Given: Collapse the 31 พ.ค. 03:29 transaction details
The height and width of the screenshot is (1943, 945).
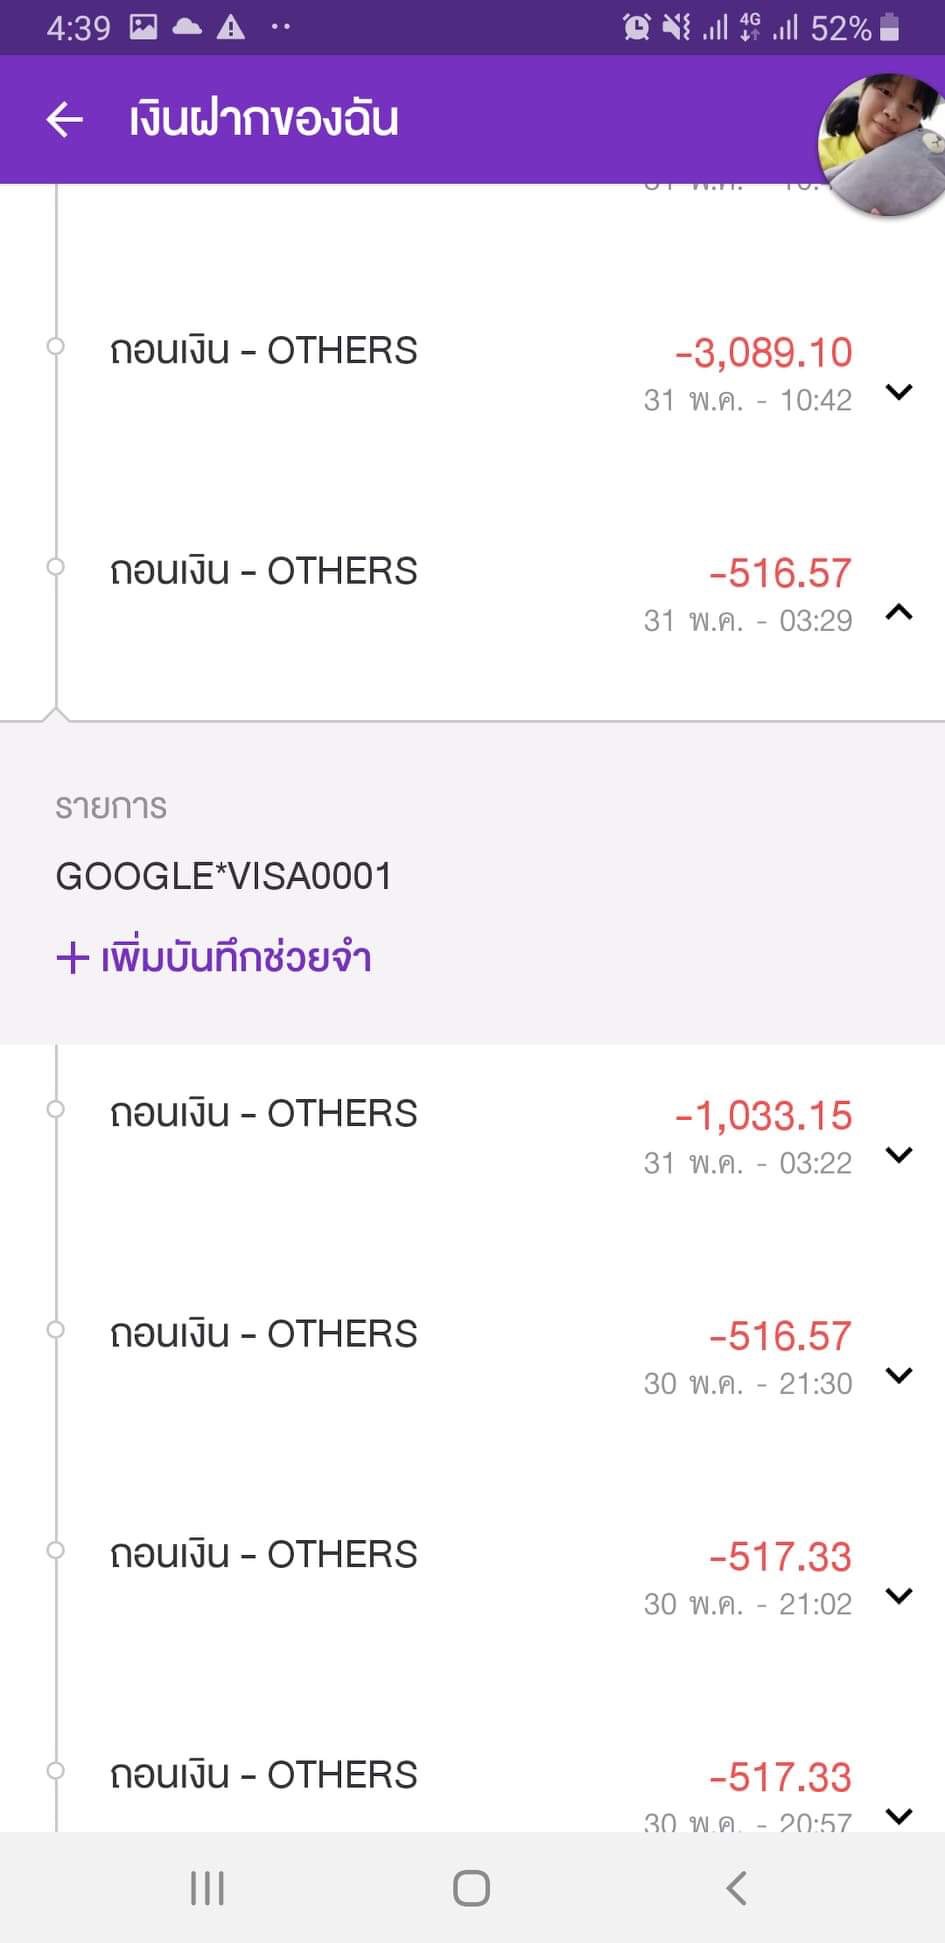Looking at the screenshot, I should point(899,612).
